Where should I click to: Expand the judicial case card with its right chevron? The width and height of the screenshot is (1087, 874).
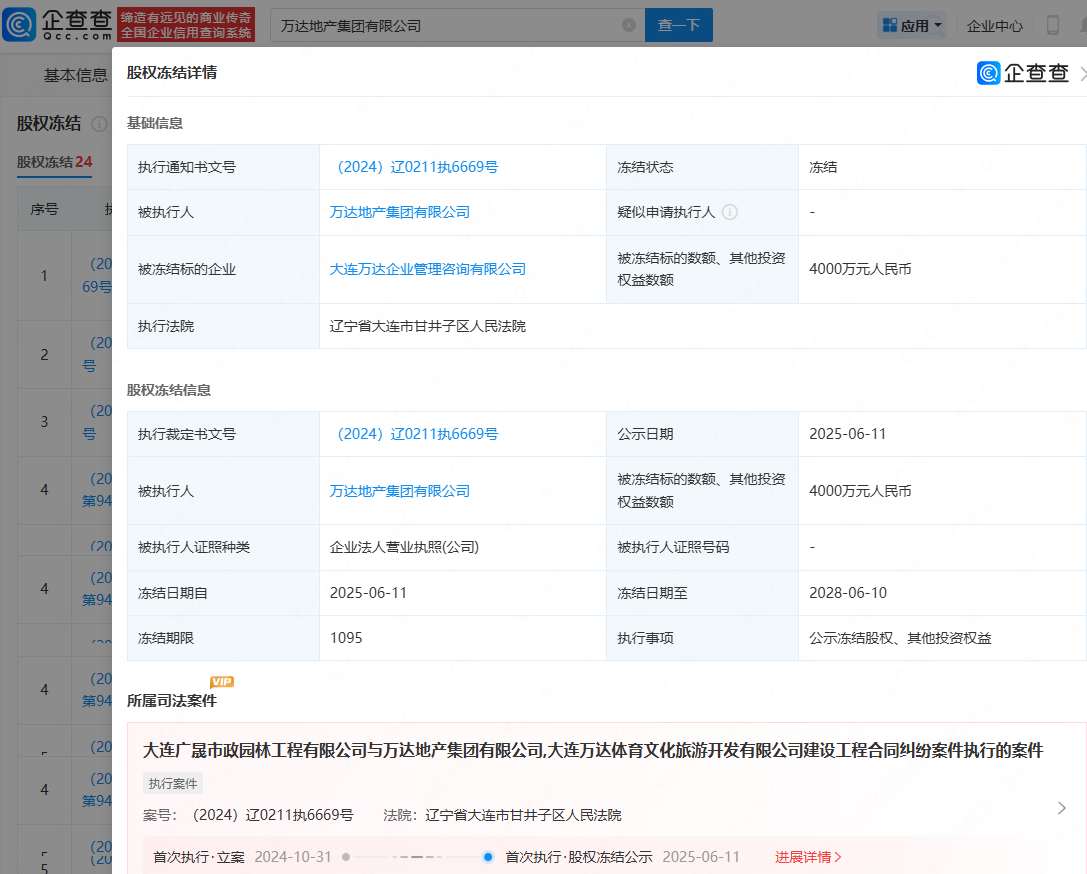[1061, 807]
